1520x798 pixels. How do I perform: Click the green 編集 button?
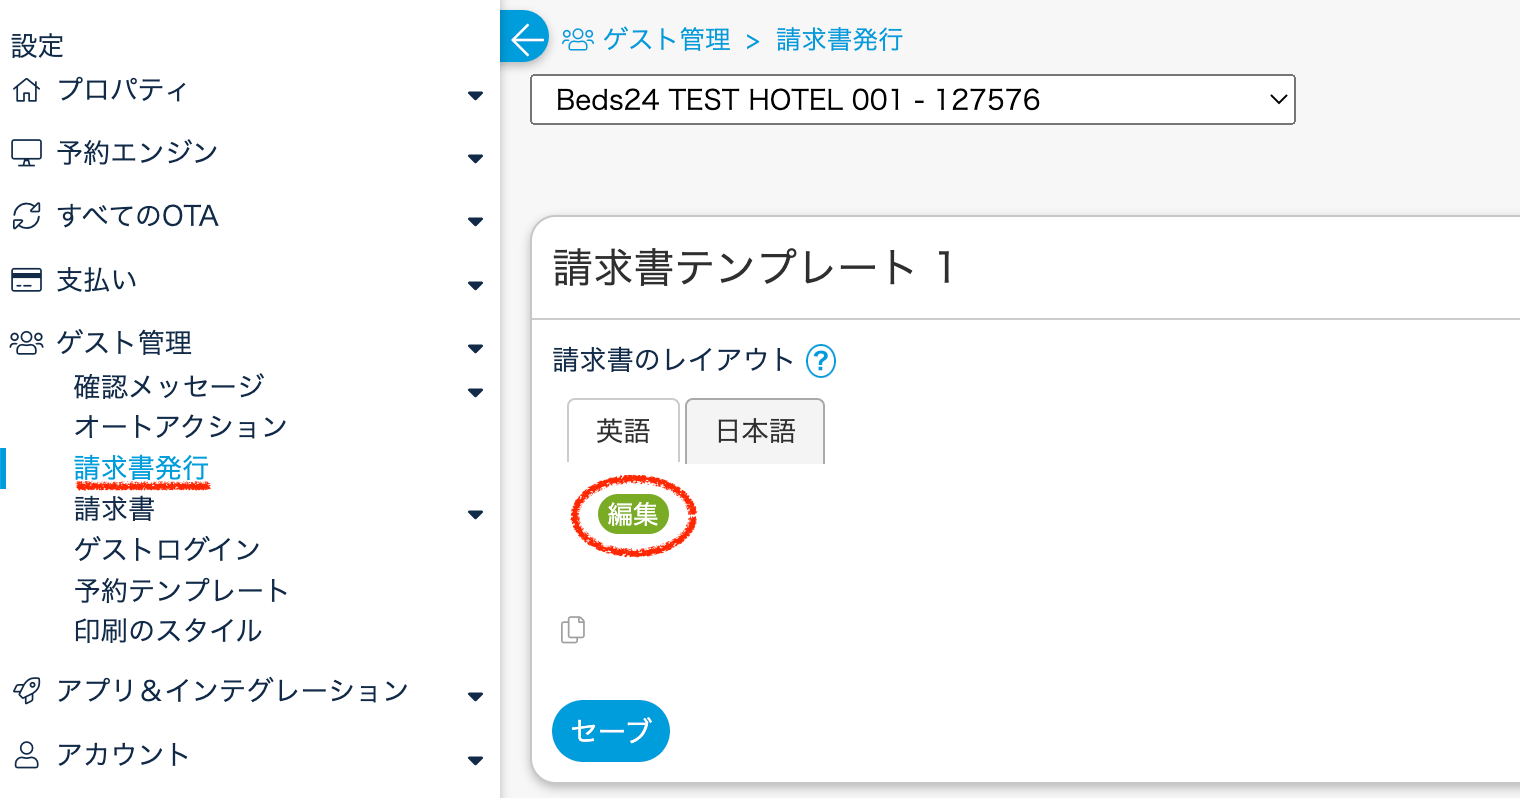pos(633,514)
